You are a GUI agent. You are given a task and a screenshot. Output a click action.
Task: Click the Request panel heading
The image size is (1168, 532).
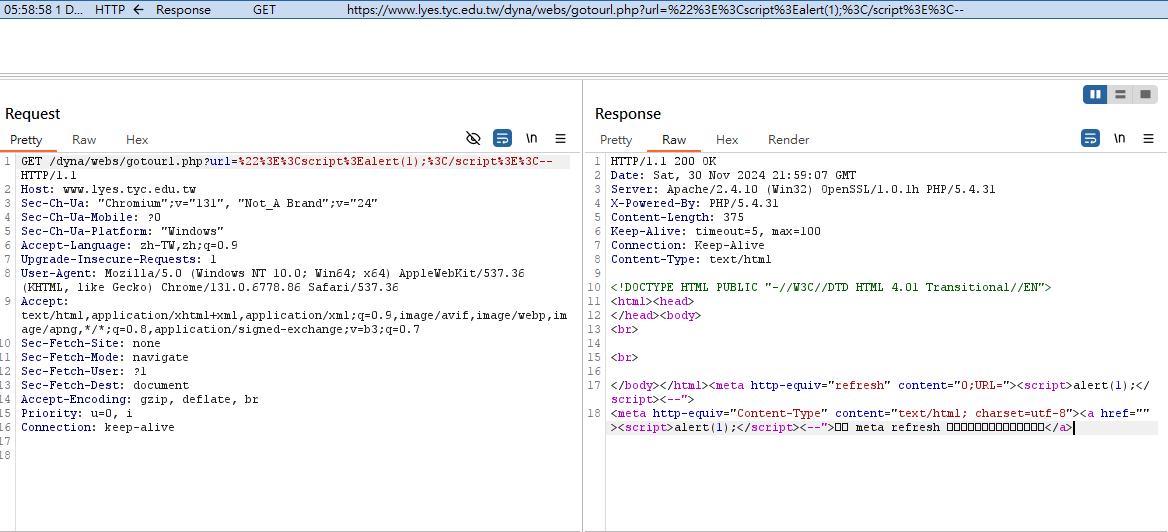(33, 114)
